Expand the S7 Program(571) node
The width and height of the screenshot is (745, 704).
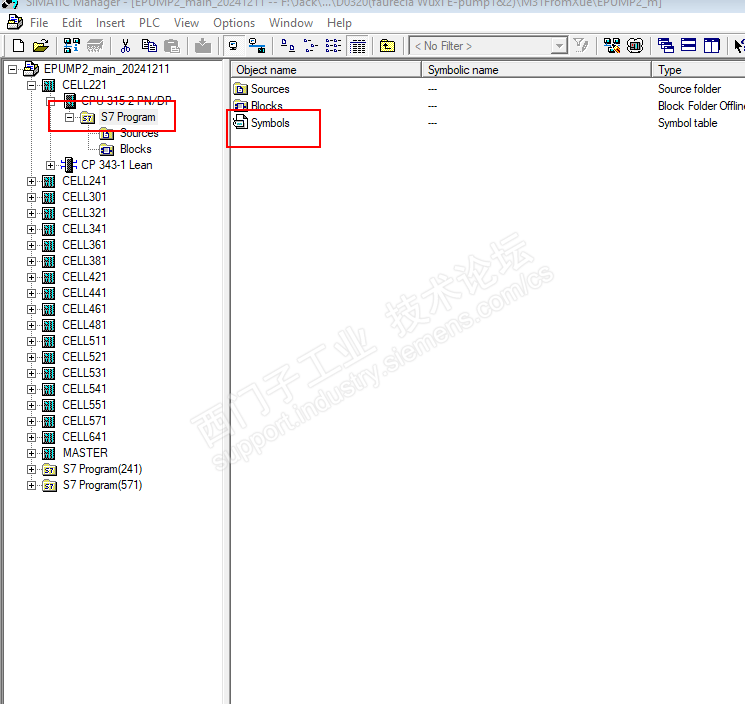point(31,485)
